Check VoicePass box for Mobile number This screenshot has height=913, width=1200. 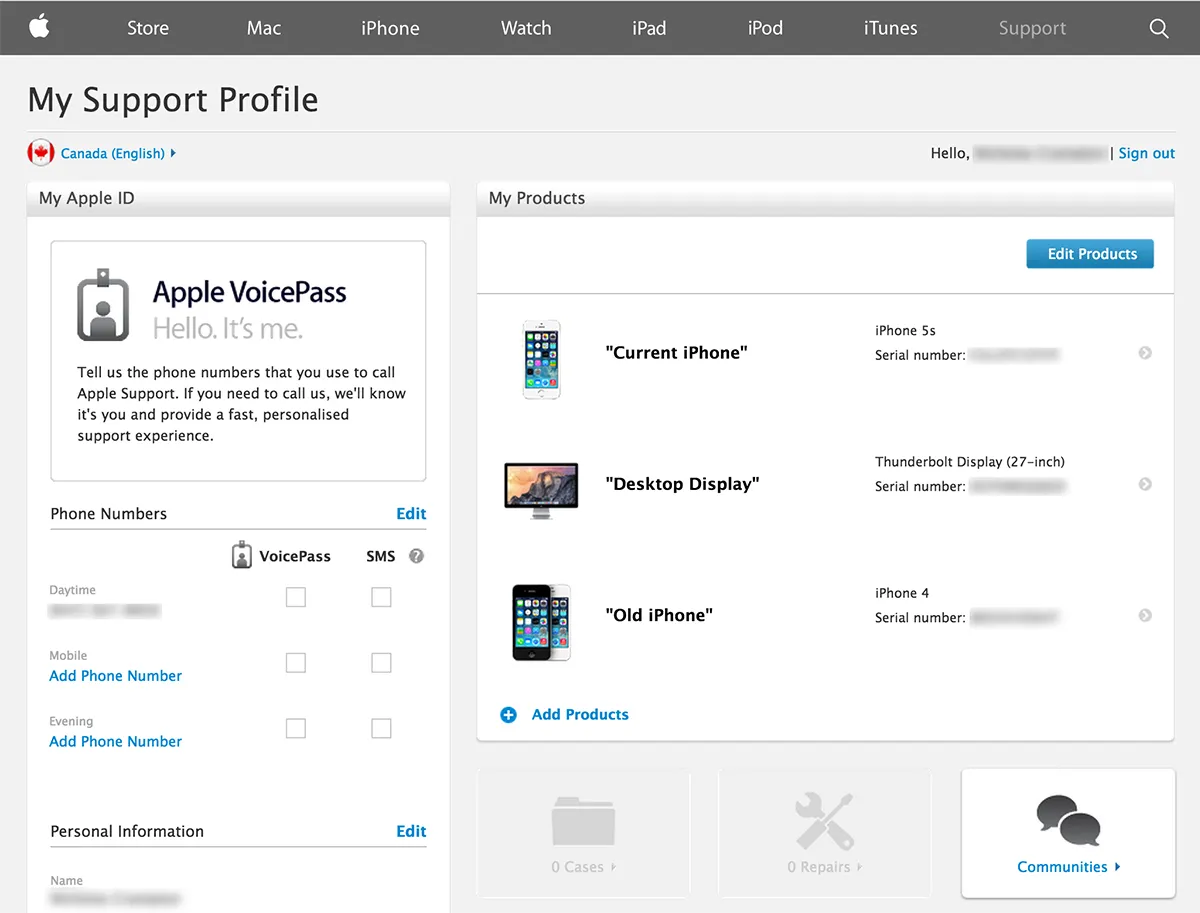[x=296, y=663]
